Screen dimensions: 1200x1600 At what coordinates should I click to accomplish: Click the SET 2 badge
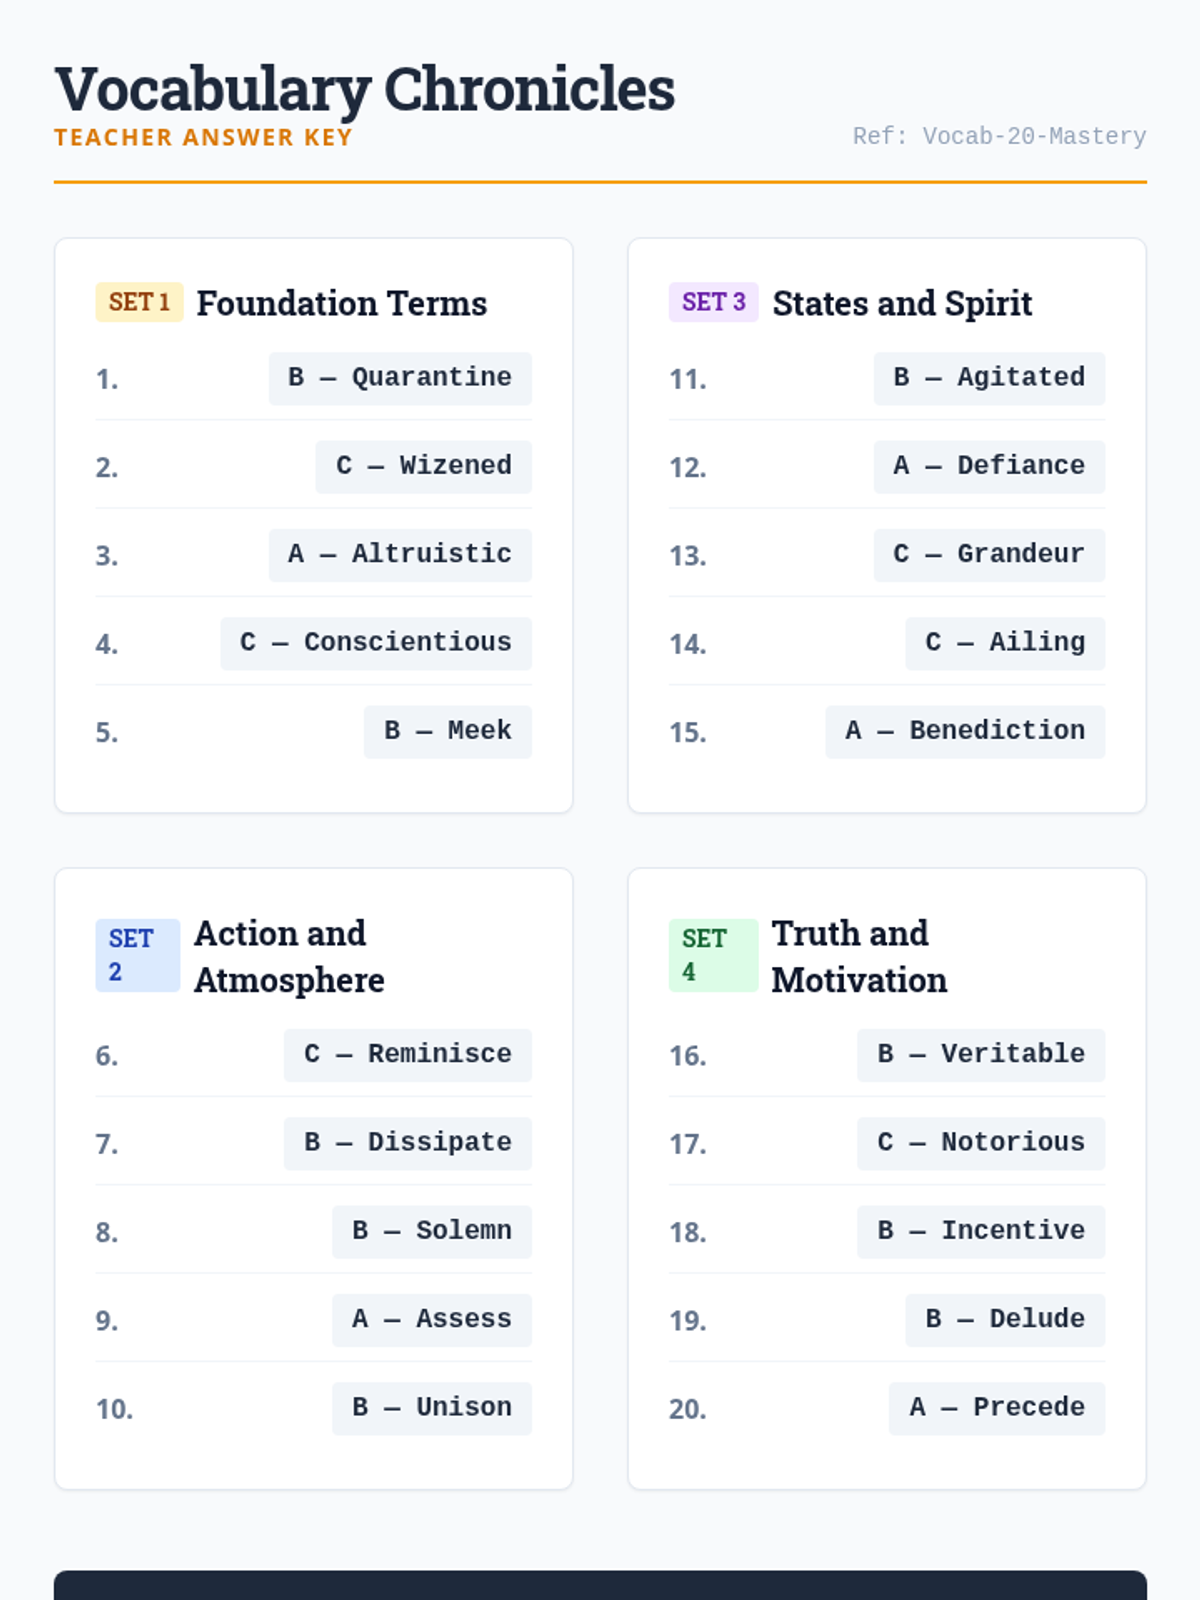[137, 955]
